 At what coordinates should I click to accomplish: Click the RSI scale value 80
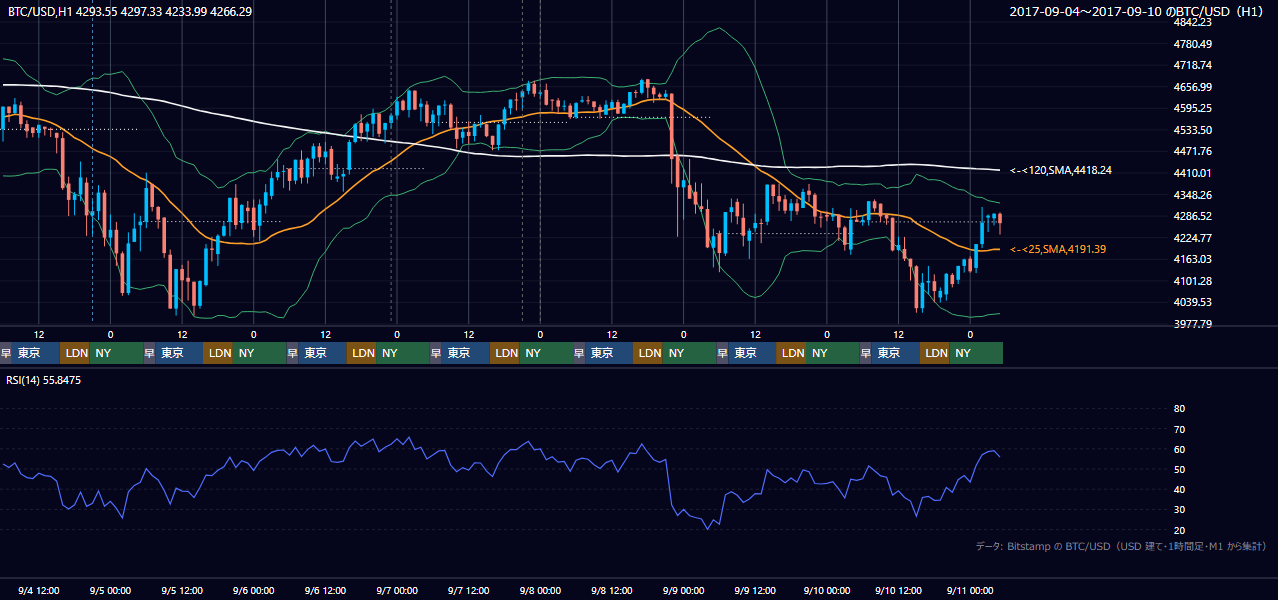click(1179, 409)
